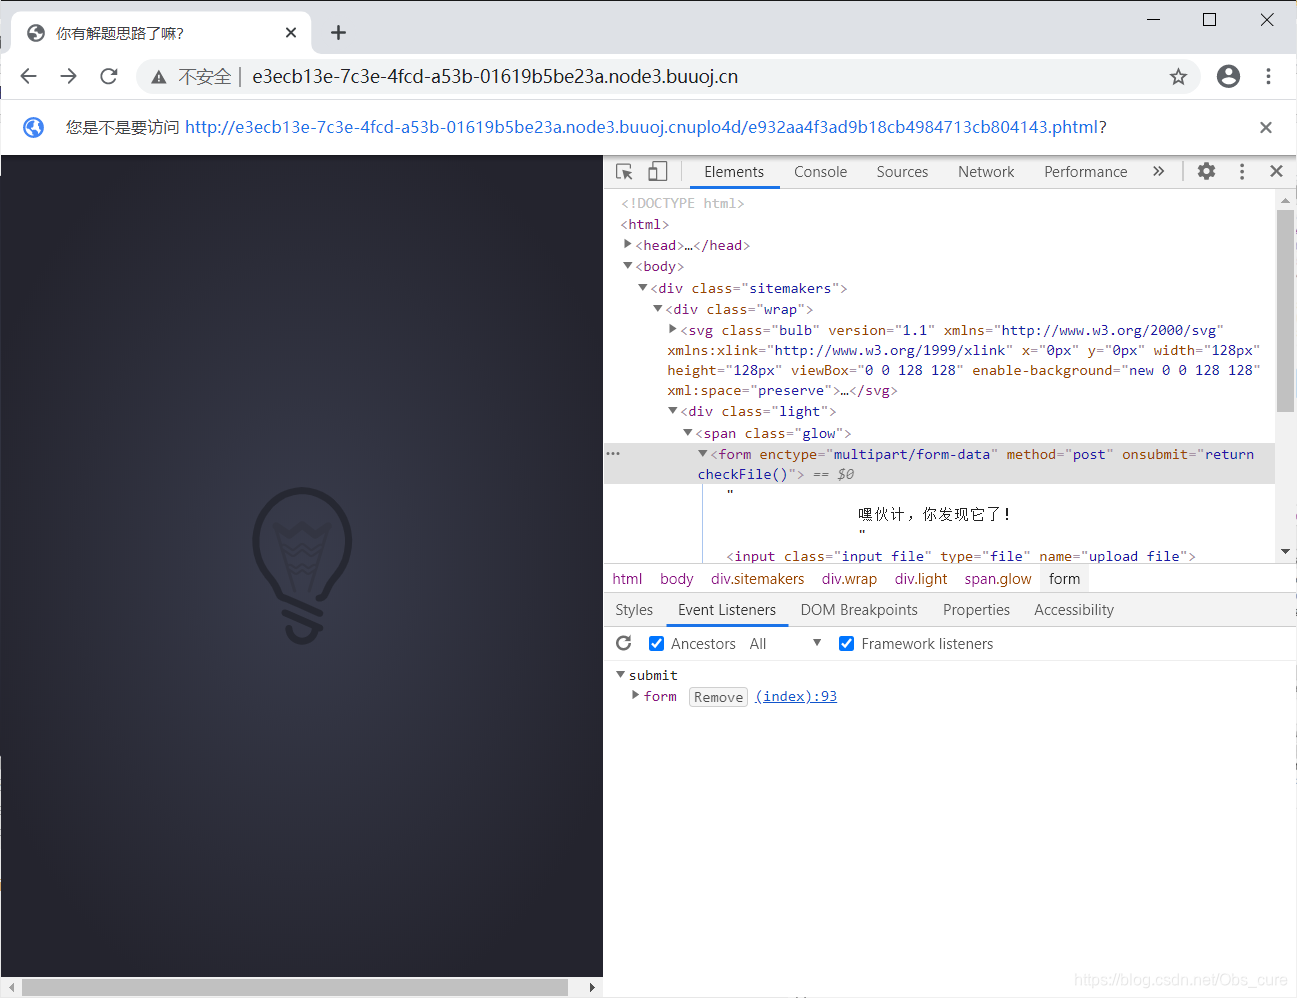Click the browser reload button
1297x998 pixels.
coord(109,77)
